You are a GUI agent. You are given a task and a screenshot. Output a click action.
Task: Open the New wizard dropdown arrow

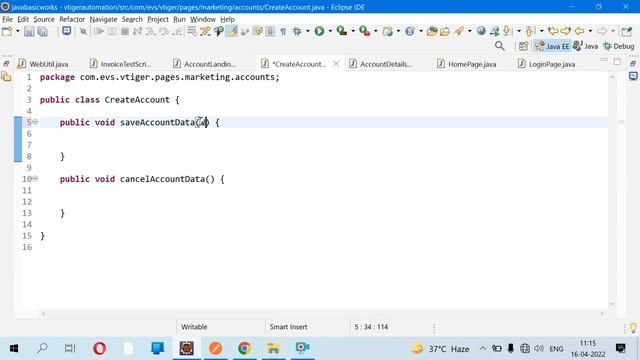coord(18,31)
